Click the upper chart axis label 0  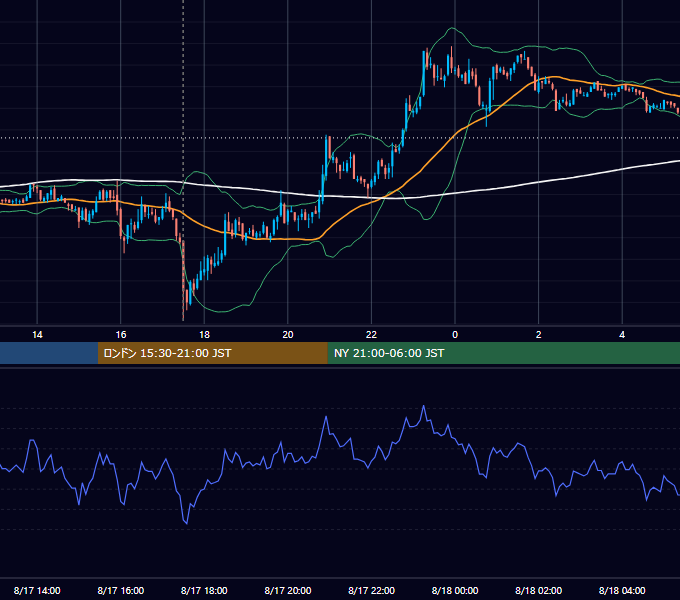point(455,335)
